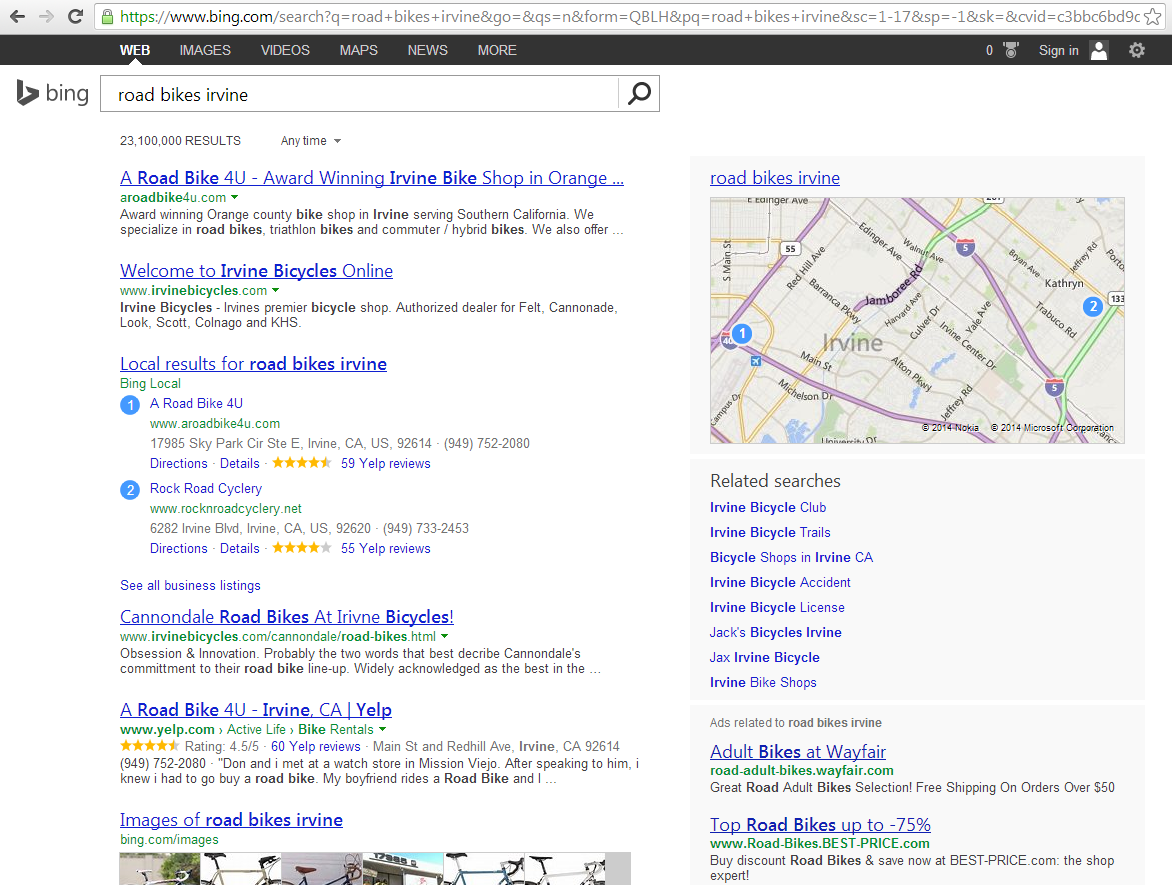Get Directions to A Road Bike 4U
1172x885 pixels.
coord(179,463)
